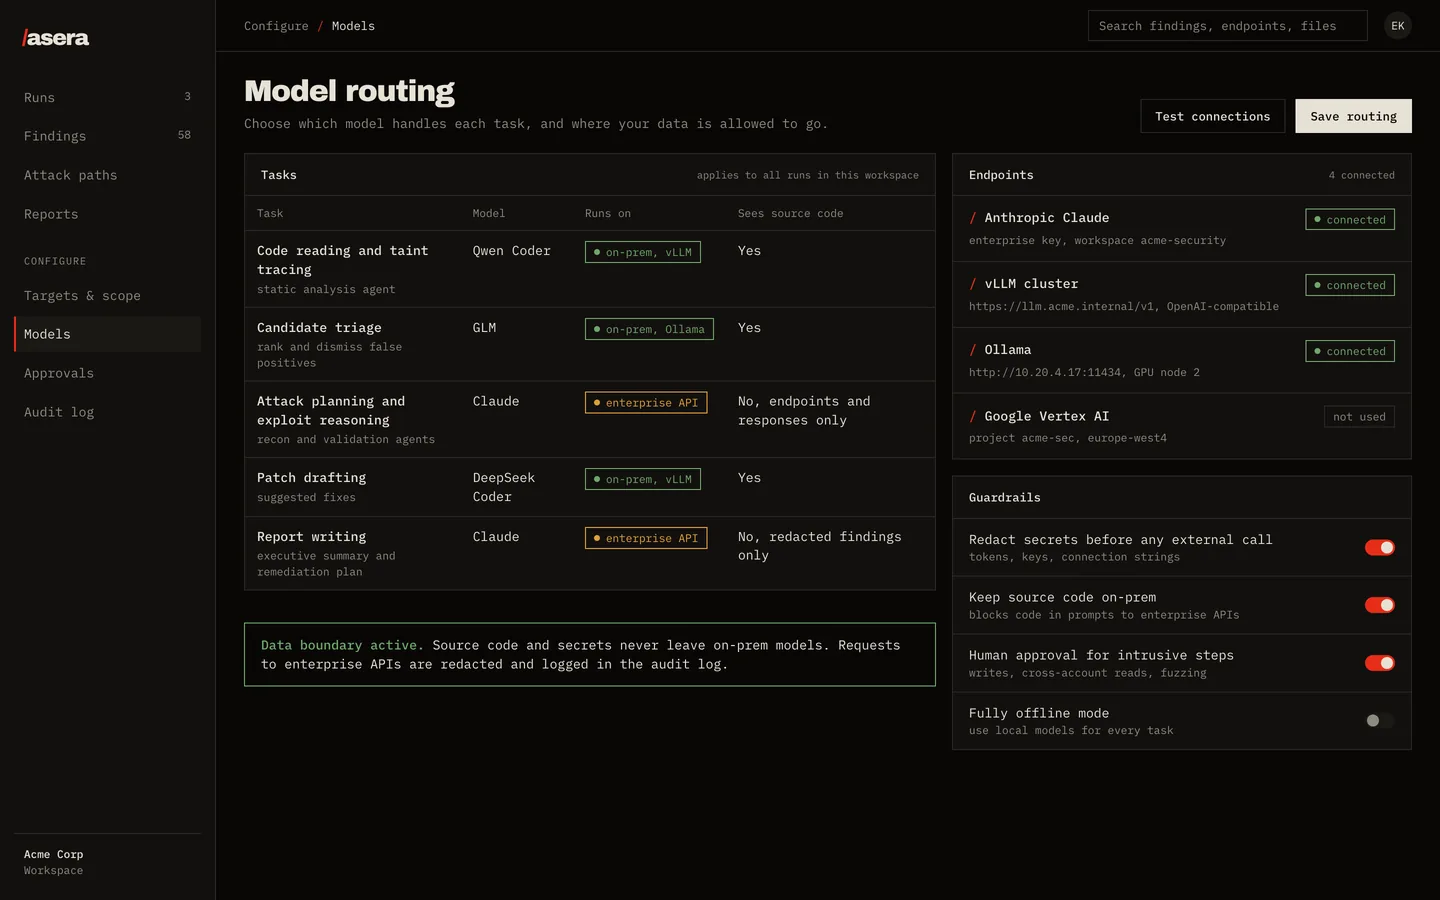Select Patch drafting task row
Screen dimensions: 1440x900
[x=590, y=487]
